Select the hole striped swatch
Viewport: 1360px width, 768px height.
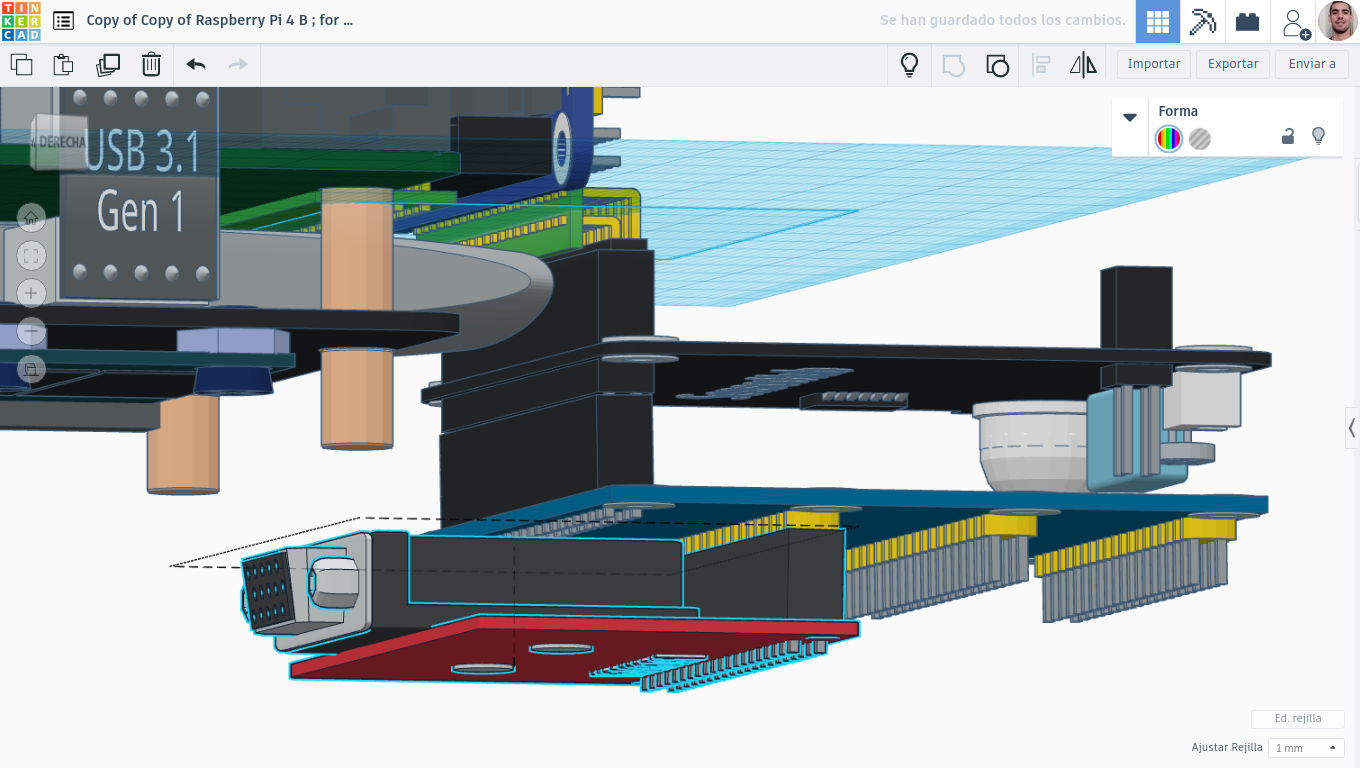[1200, 139]
